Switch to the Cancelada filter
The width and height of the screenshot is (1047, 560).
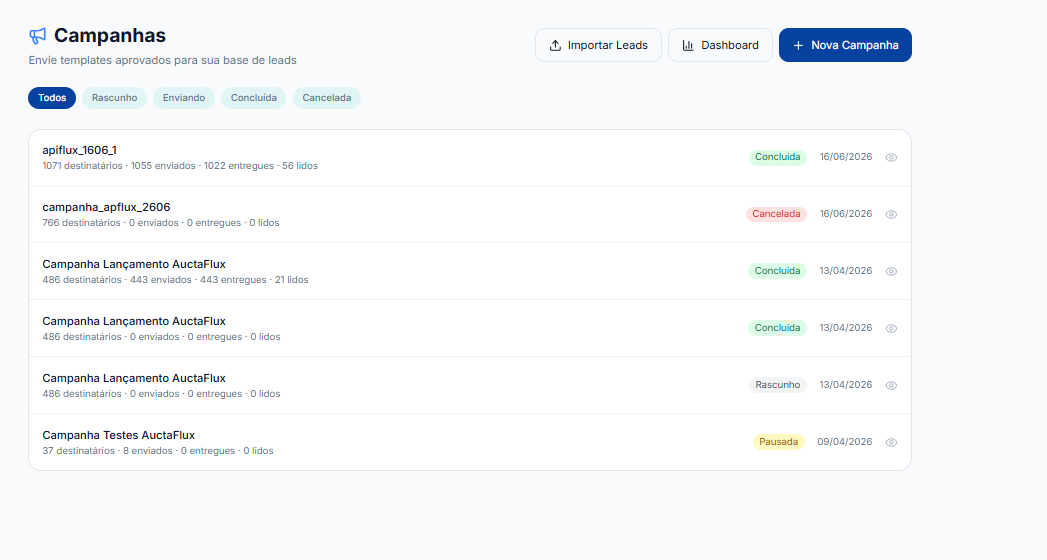click(327, 97)
